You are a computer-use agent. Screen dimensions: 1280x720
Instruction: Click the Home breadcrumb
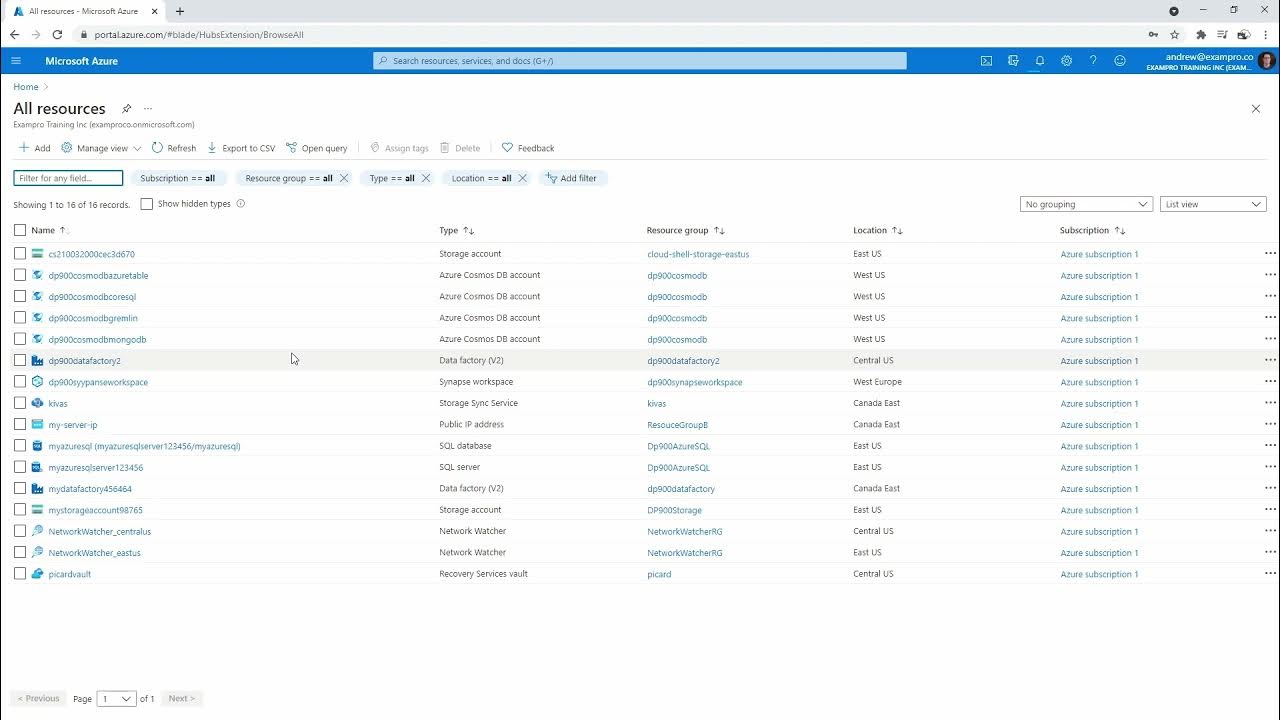pyautogui.click(x=26, y=87)
